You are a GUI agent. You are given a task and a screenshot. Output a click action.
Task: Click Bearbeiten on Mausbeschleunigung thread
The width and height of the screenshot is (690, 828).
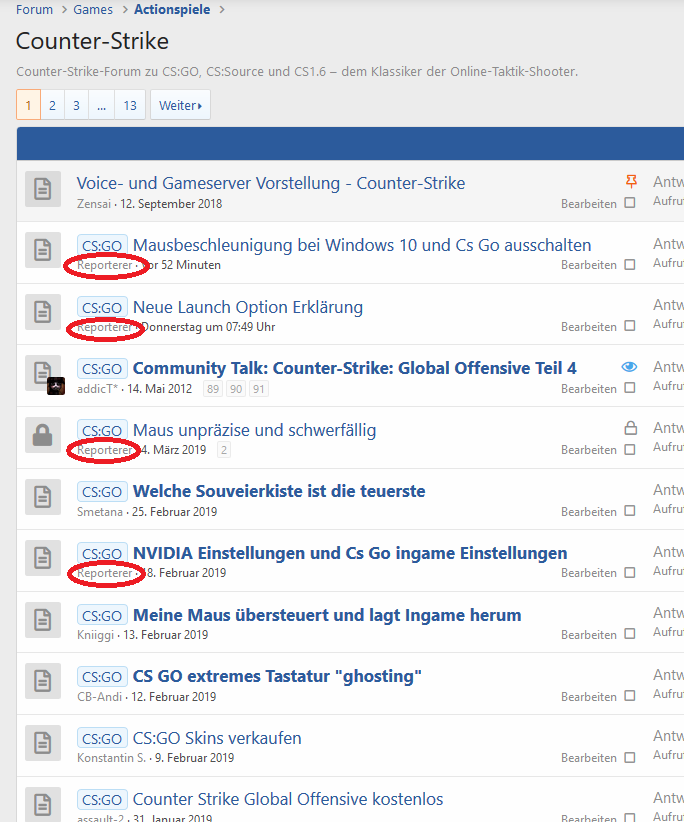(x=589, y=265)
